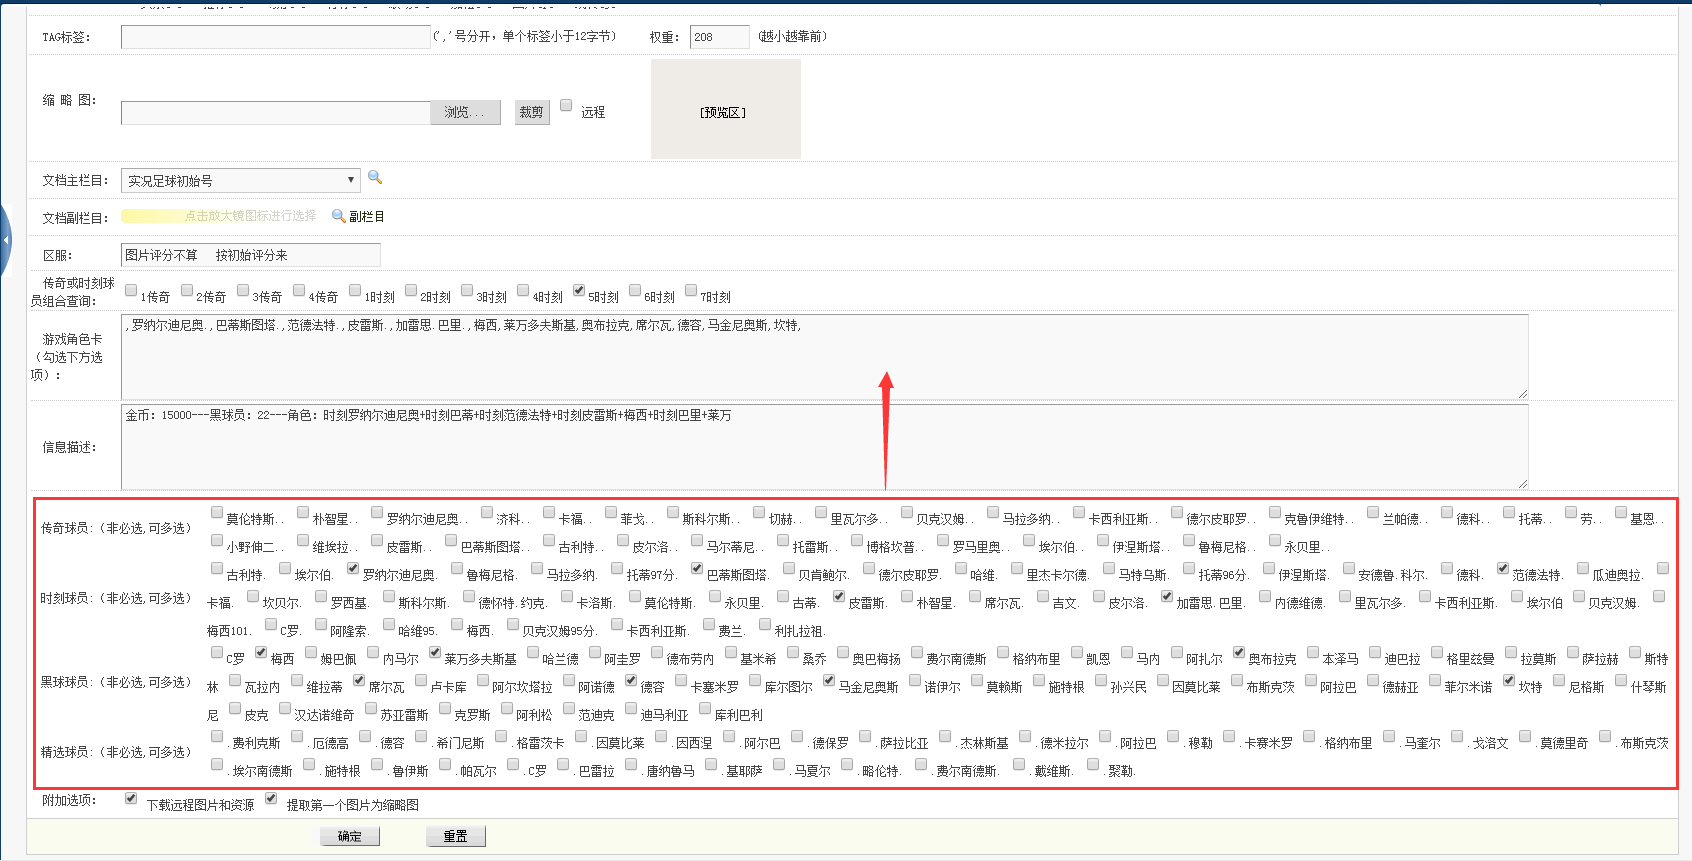Click inside the 信息描述 text area
Image resolution: width=1692 pixels, height=861 pixels.
[x=825, y=447]
